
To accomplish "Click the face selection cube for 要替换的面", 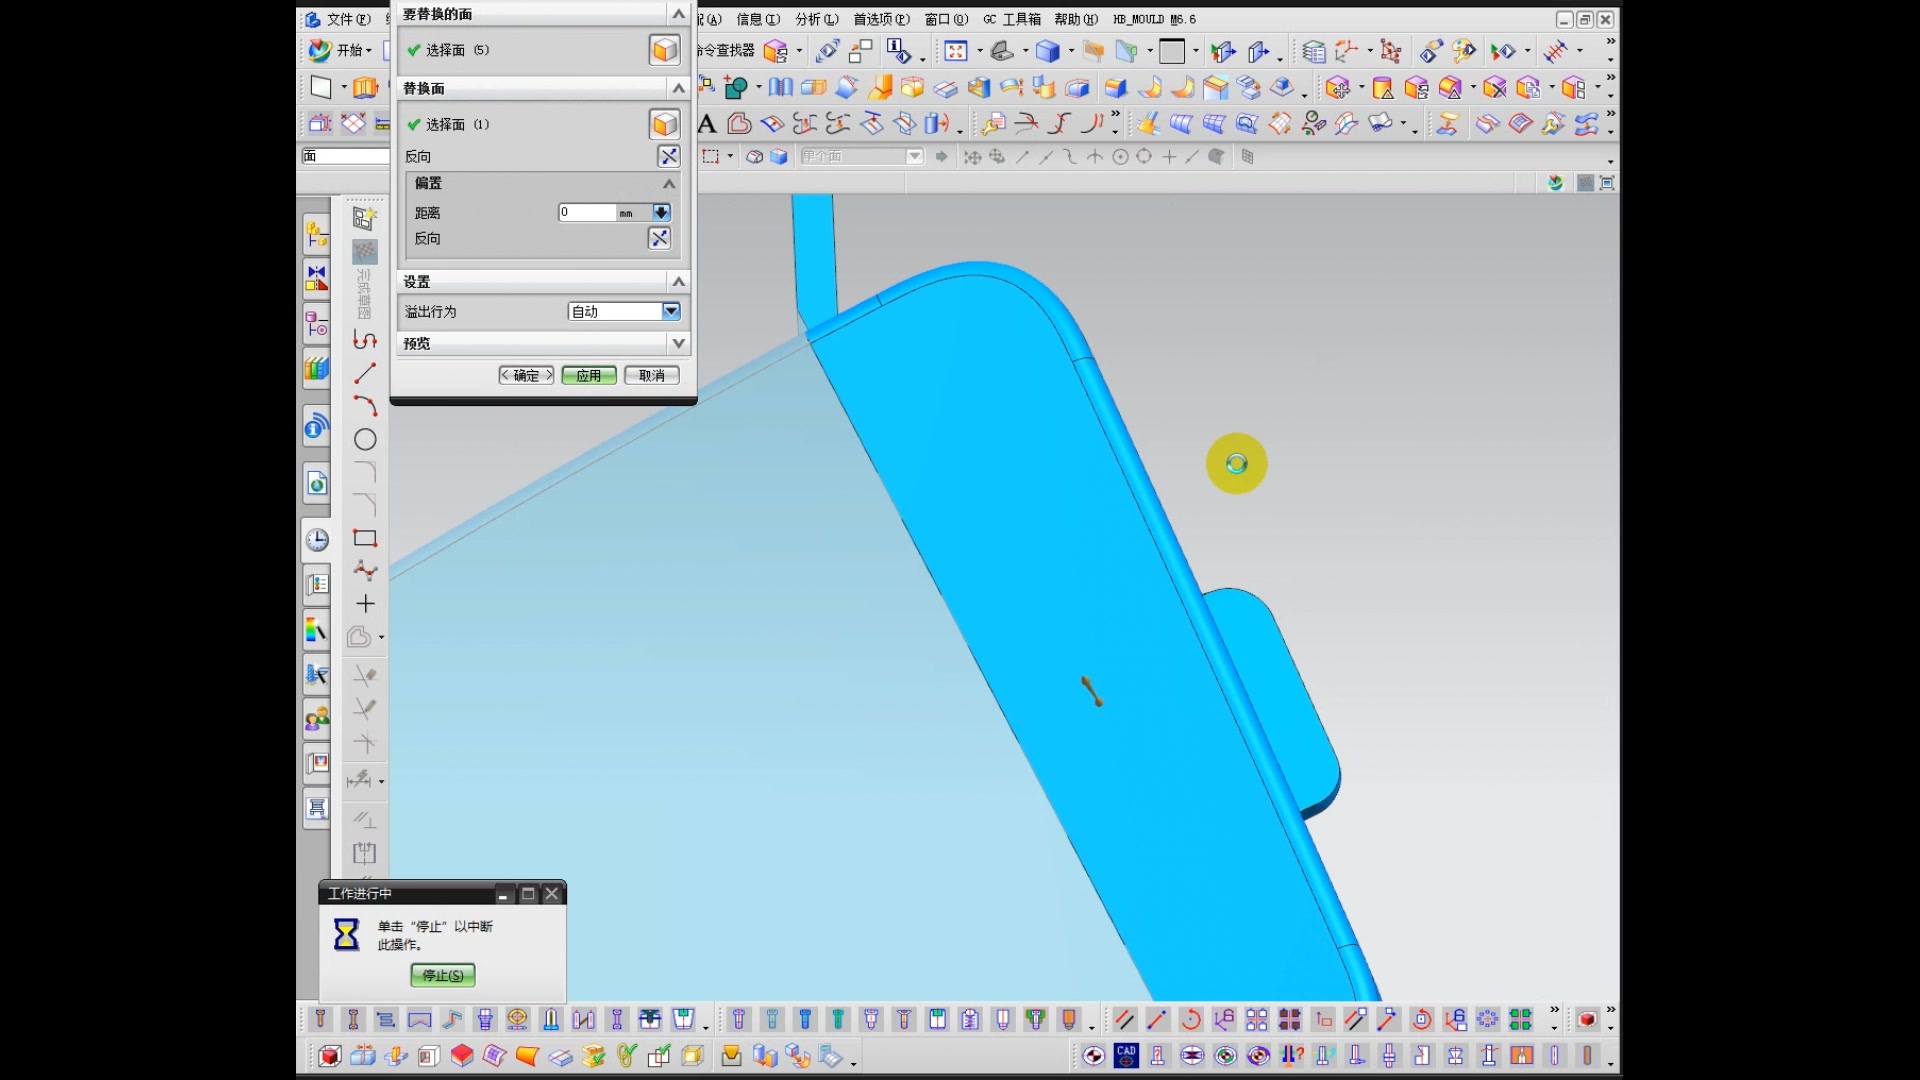I will click(x=664, y=50).
